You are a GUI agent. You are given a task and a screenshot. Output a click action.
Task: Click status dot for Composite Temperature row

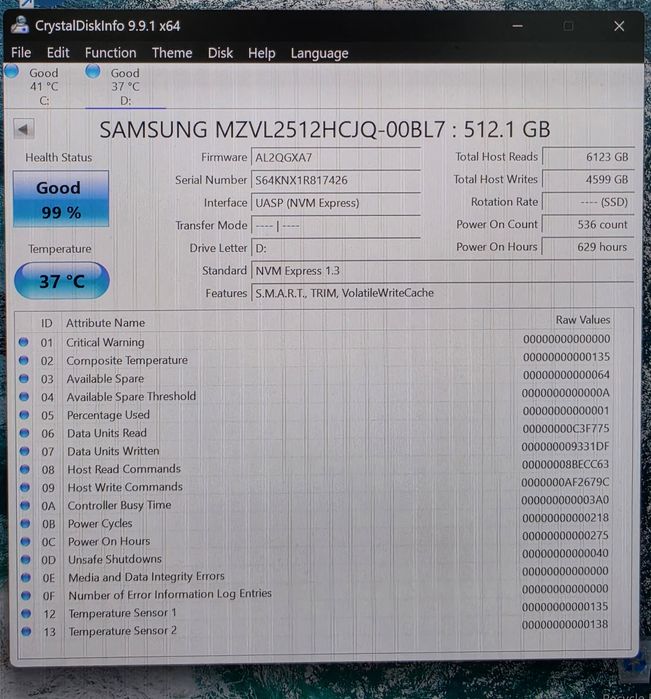click(24, 360)
